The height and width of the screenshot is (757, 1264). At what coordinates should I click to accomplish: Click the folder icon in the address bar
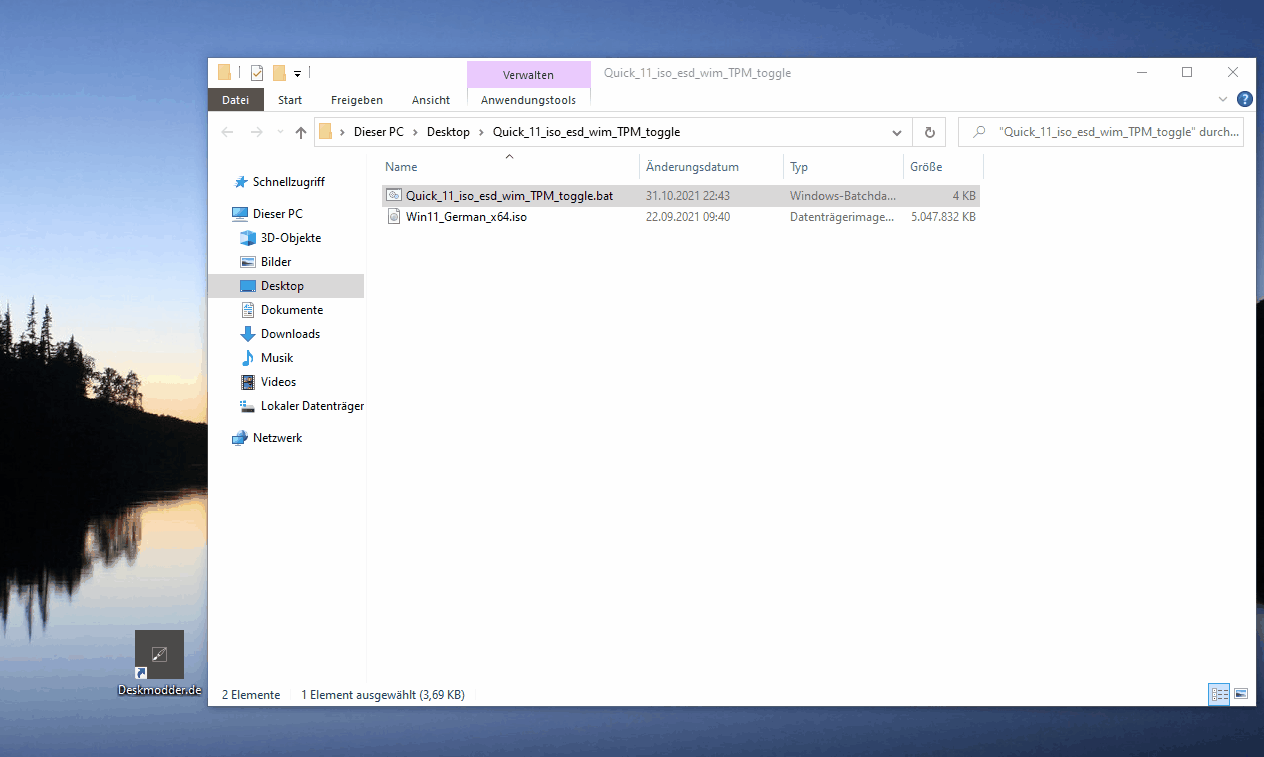coord(325,132)
